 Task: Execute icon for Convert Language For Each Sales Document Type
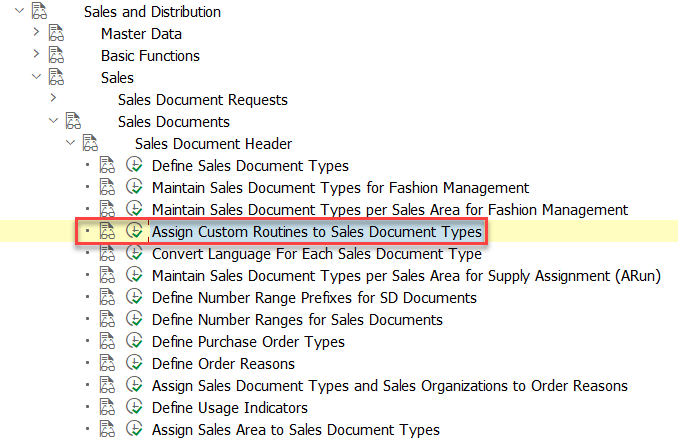[x=134, y=253]
